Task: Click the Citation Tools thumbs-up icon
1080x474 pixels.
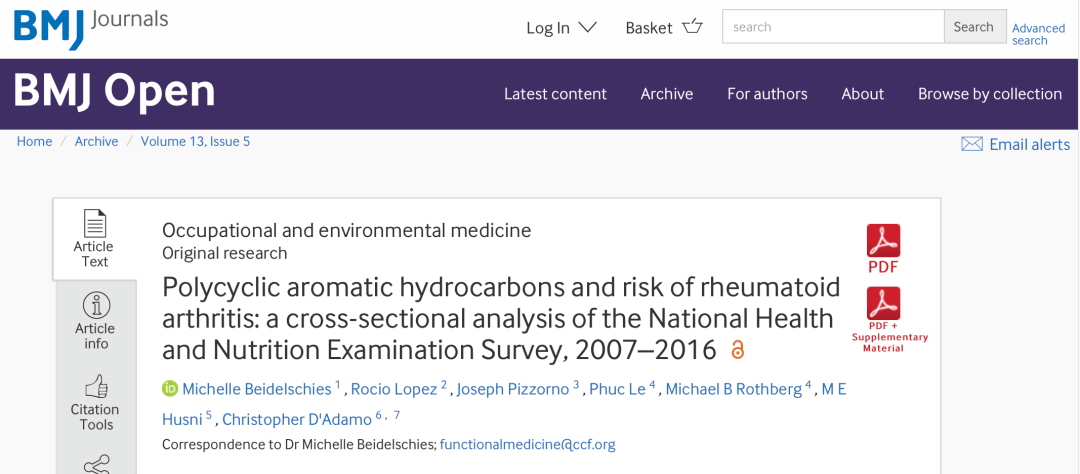Action: coord(96,386)
